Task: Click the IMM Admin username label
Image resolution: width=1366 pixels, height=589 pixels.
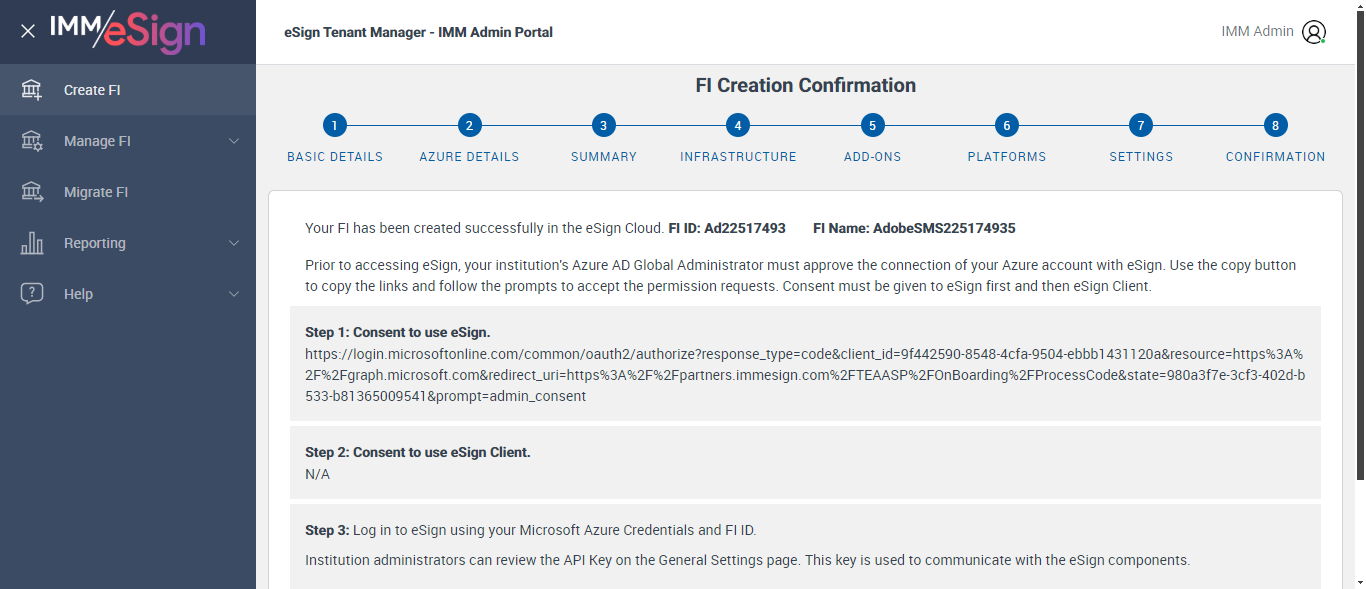Action: tap(1257, 31)
